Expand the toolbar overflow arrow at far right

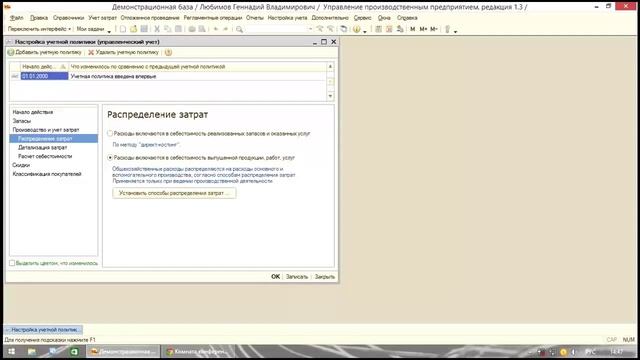(x=456, y=31)
